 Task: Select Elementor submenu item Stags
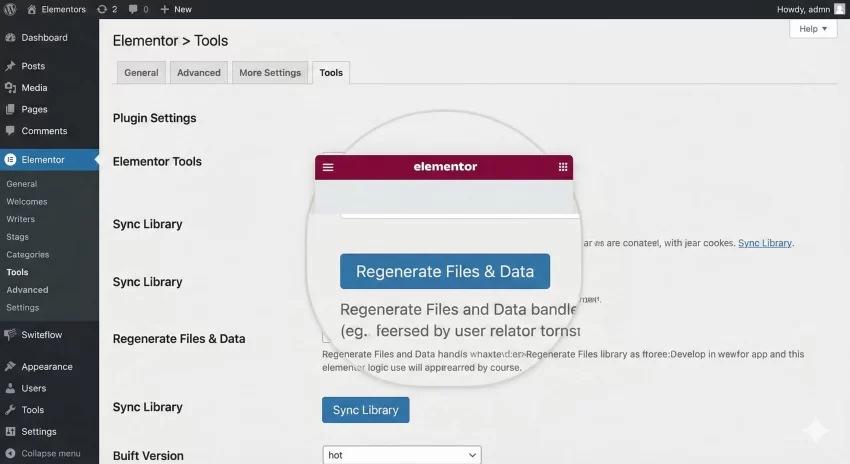coord(17,237)
